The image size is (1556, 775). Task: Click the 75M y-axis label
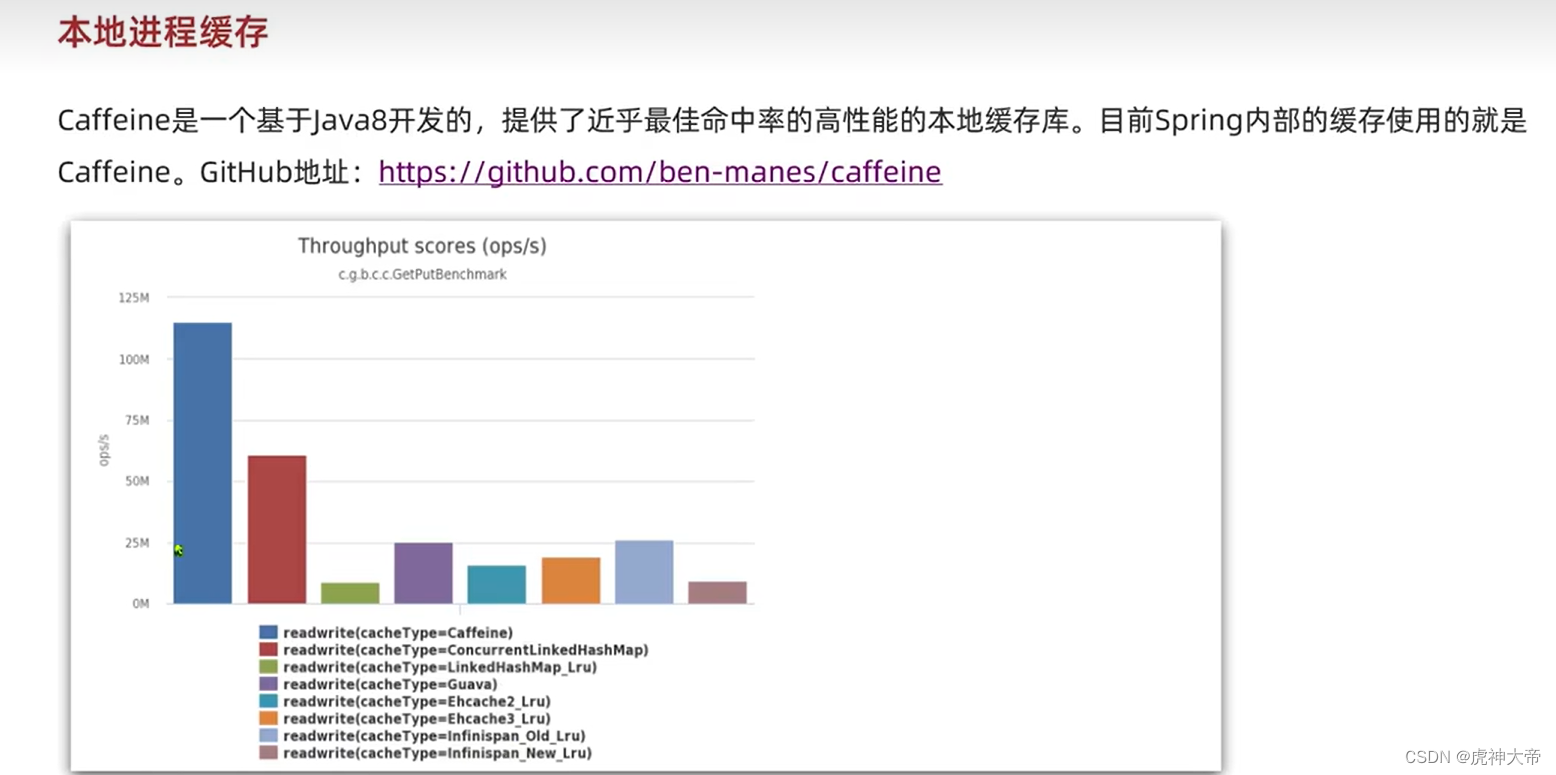(x=136, y=420)
